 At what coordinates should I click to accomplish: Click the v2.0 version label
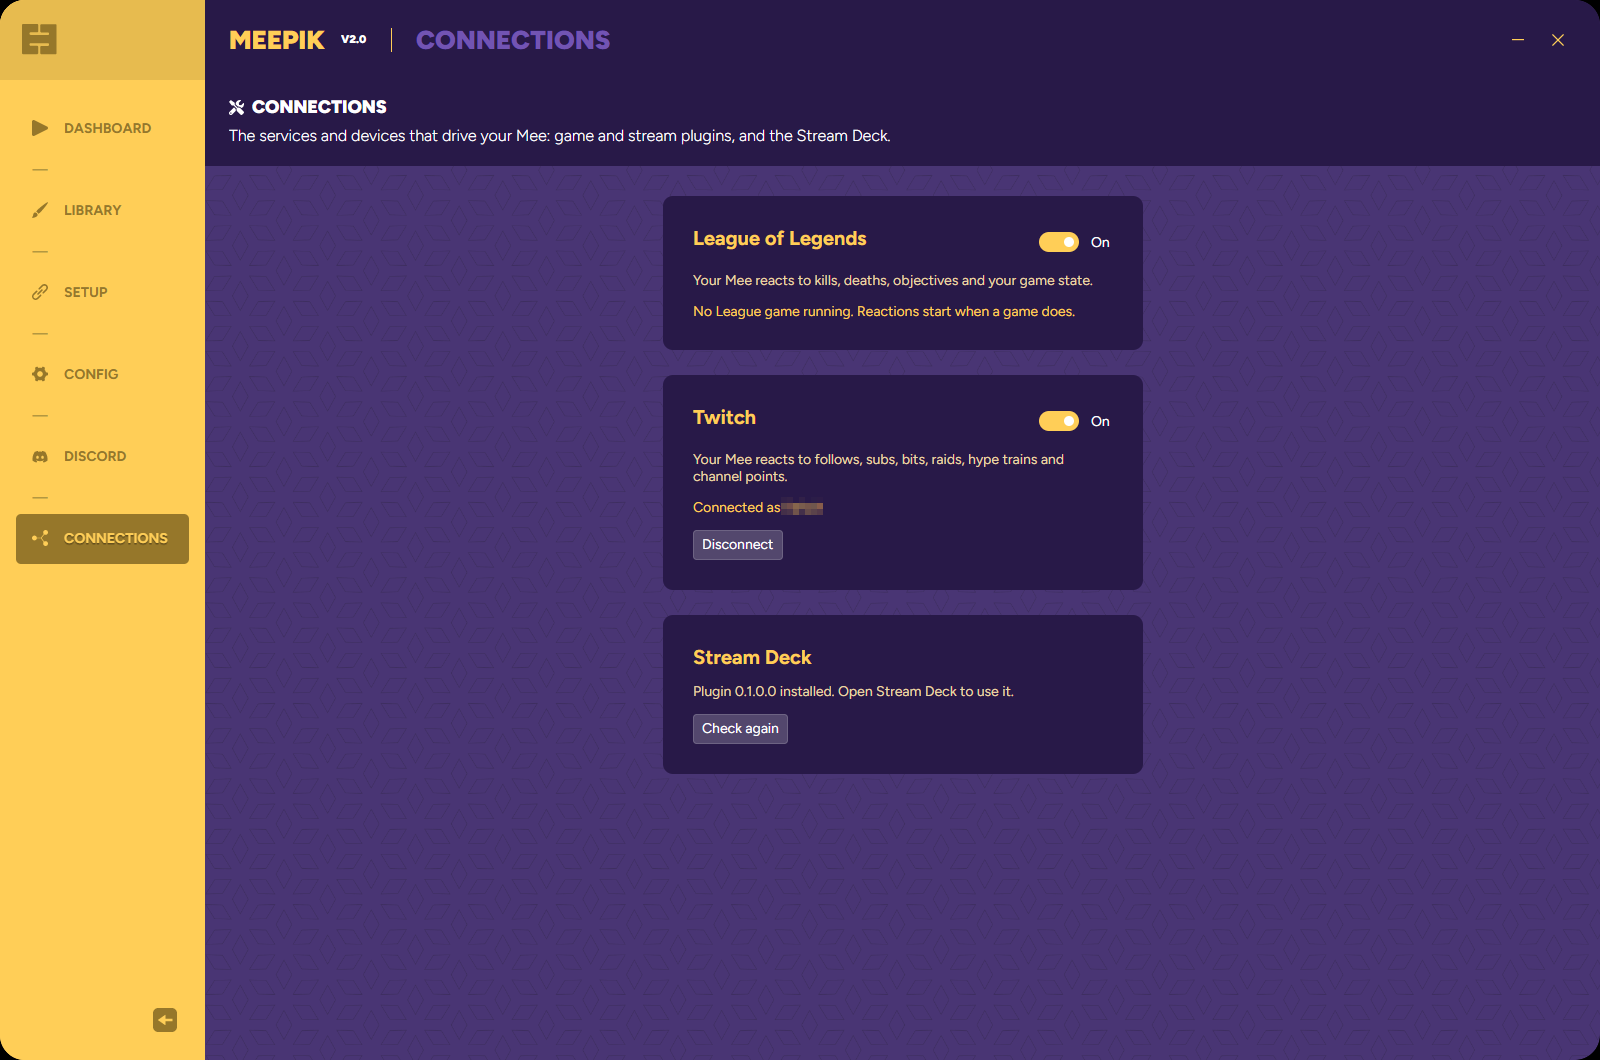pos(354,39)
